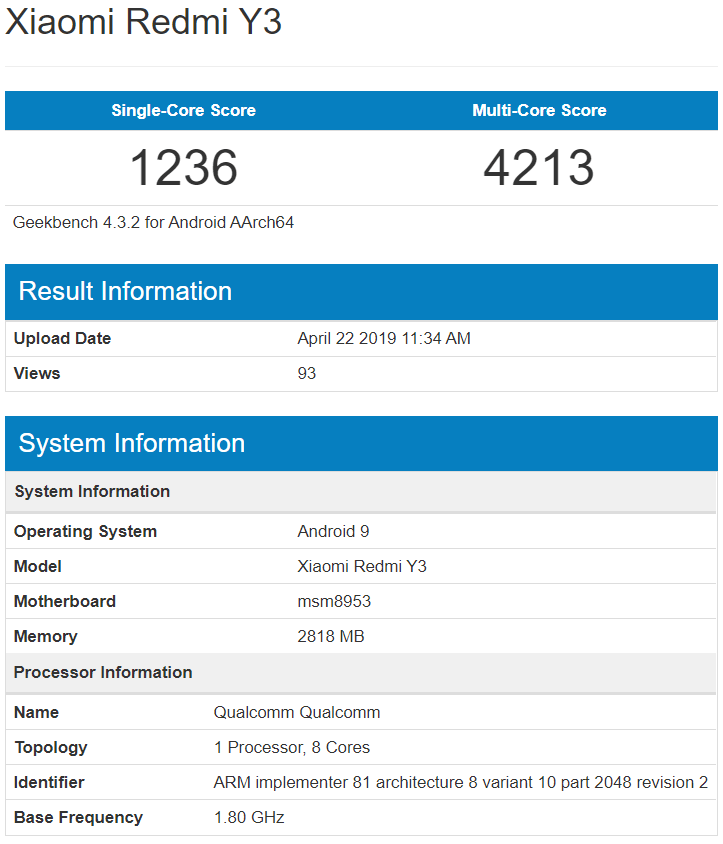Click the Upload Date label
The width and height of the screenshot is (723, 844).
[x=62, y=338]
